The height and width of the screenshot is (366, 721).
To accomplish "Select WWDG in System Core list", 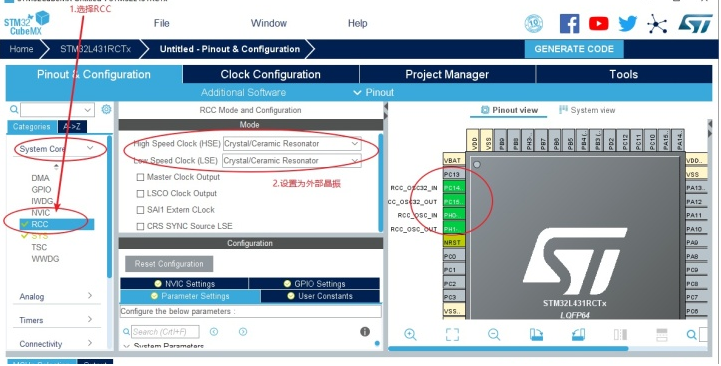I will [x=45, y=259].
